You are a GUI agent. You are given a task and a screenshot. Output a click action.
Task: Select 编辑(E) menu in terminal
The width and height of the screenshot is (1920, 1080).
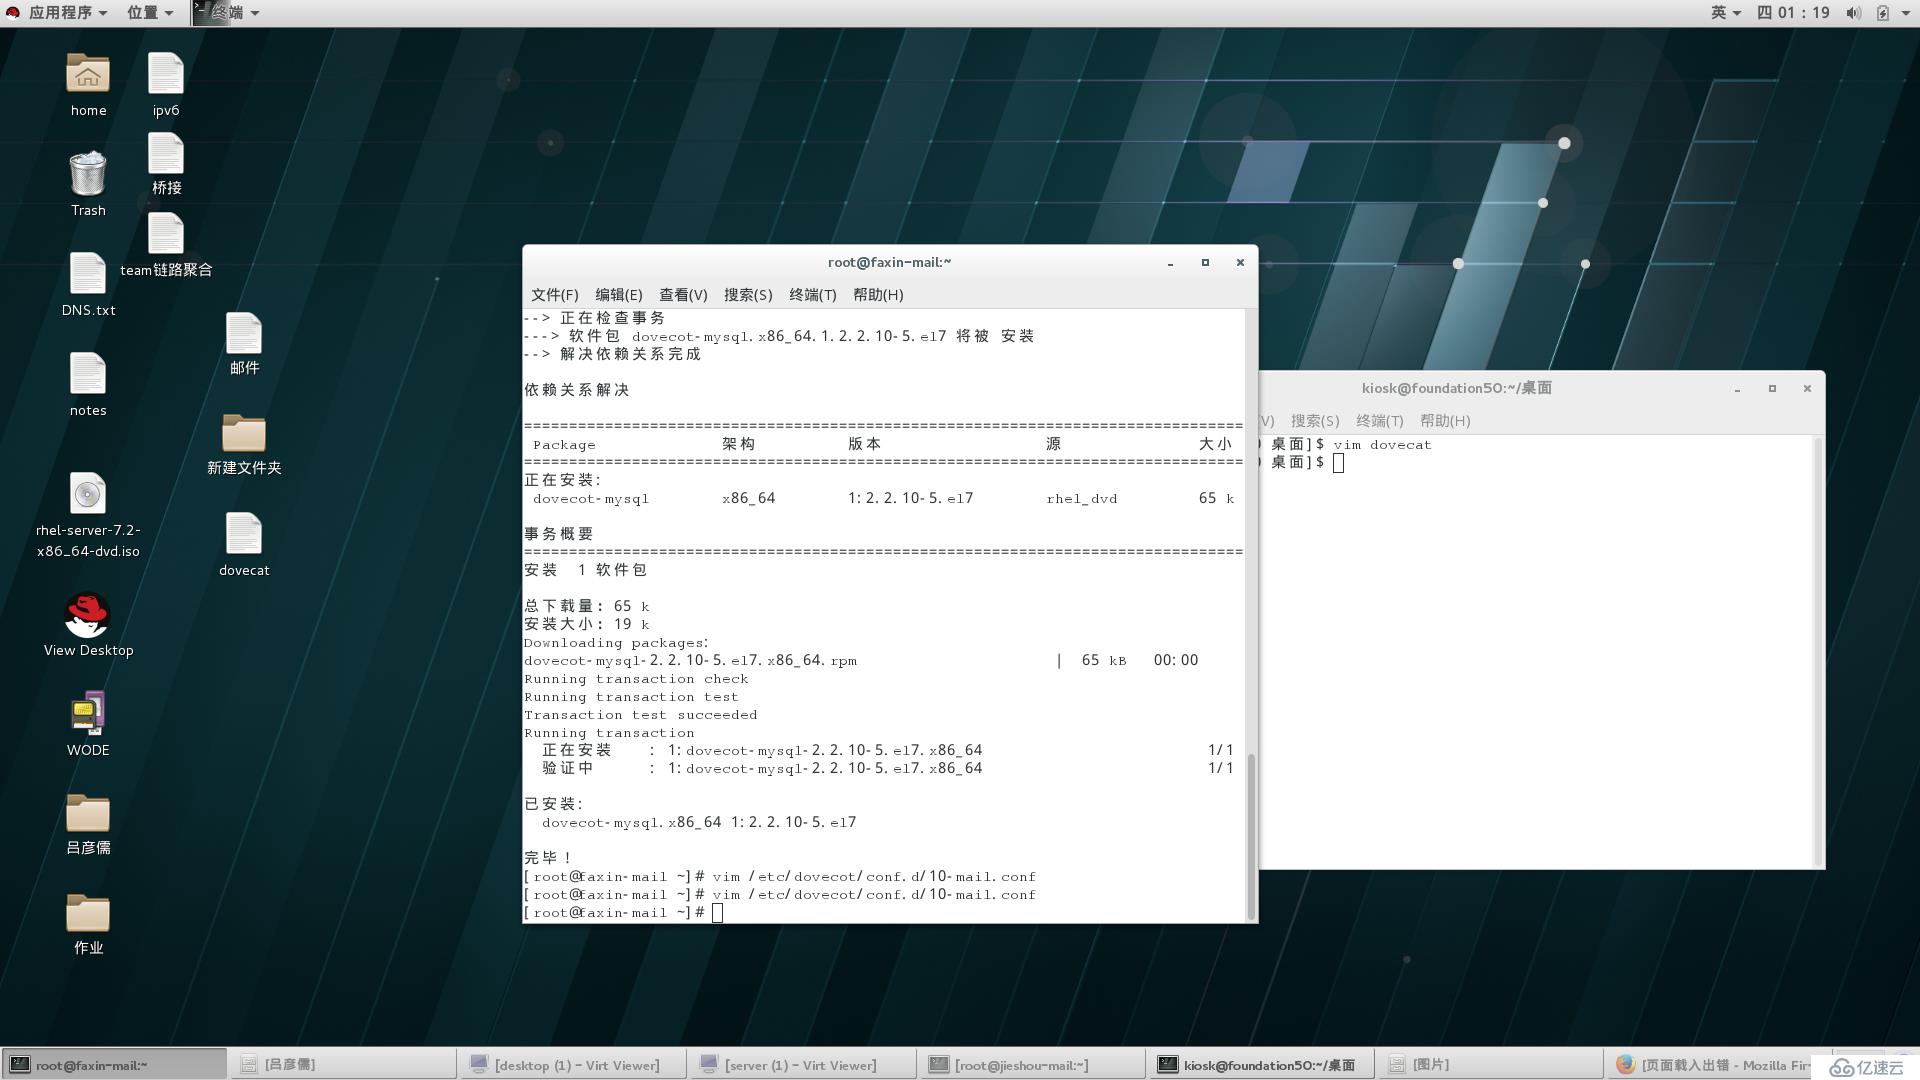point(617,294)
